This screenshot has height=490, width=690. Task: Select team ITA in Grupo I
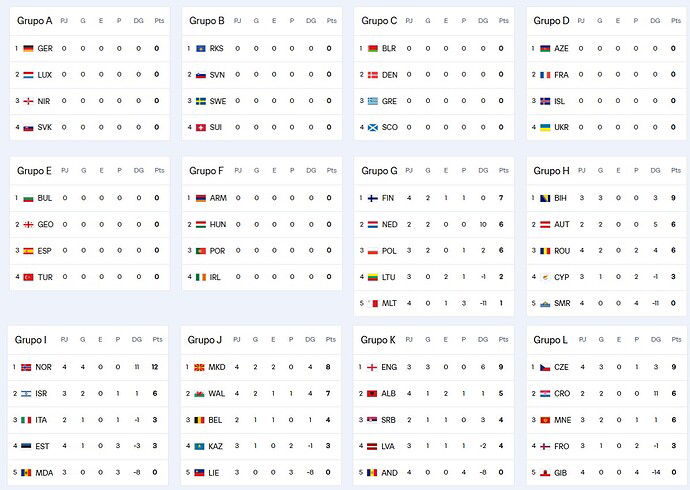click(43, 419)
